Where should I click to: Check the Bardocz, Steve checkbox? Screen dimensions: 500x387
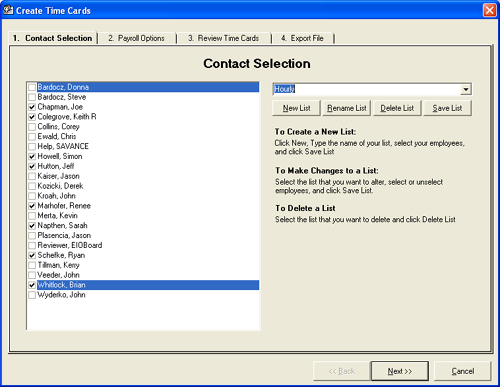(32, 97)
